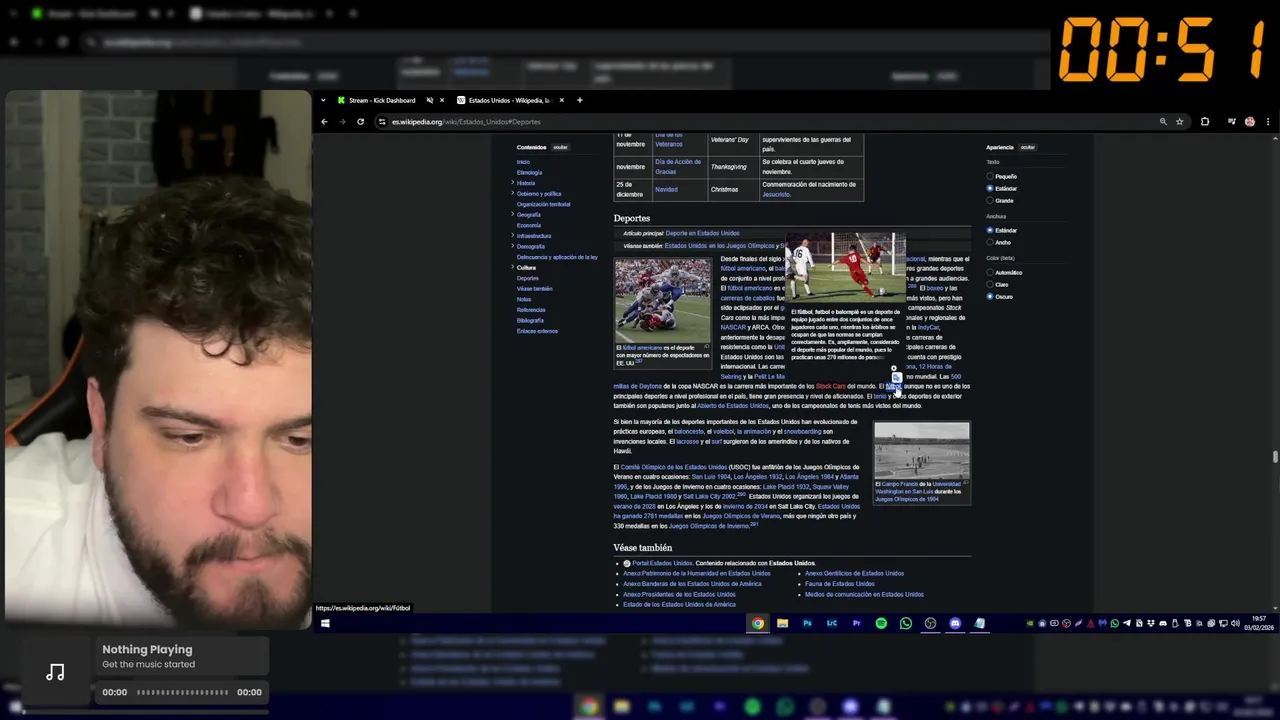Click the volume speaker tray icon

1235,623
